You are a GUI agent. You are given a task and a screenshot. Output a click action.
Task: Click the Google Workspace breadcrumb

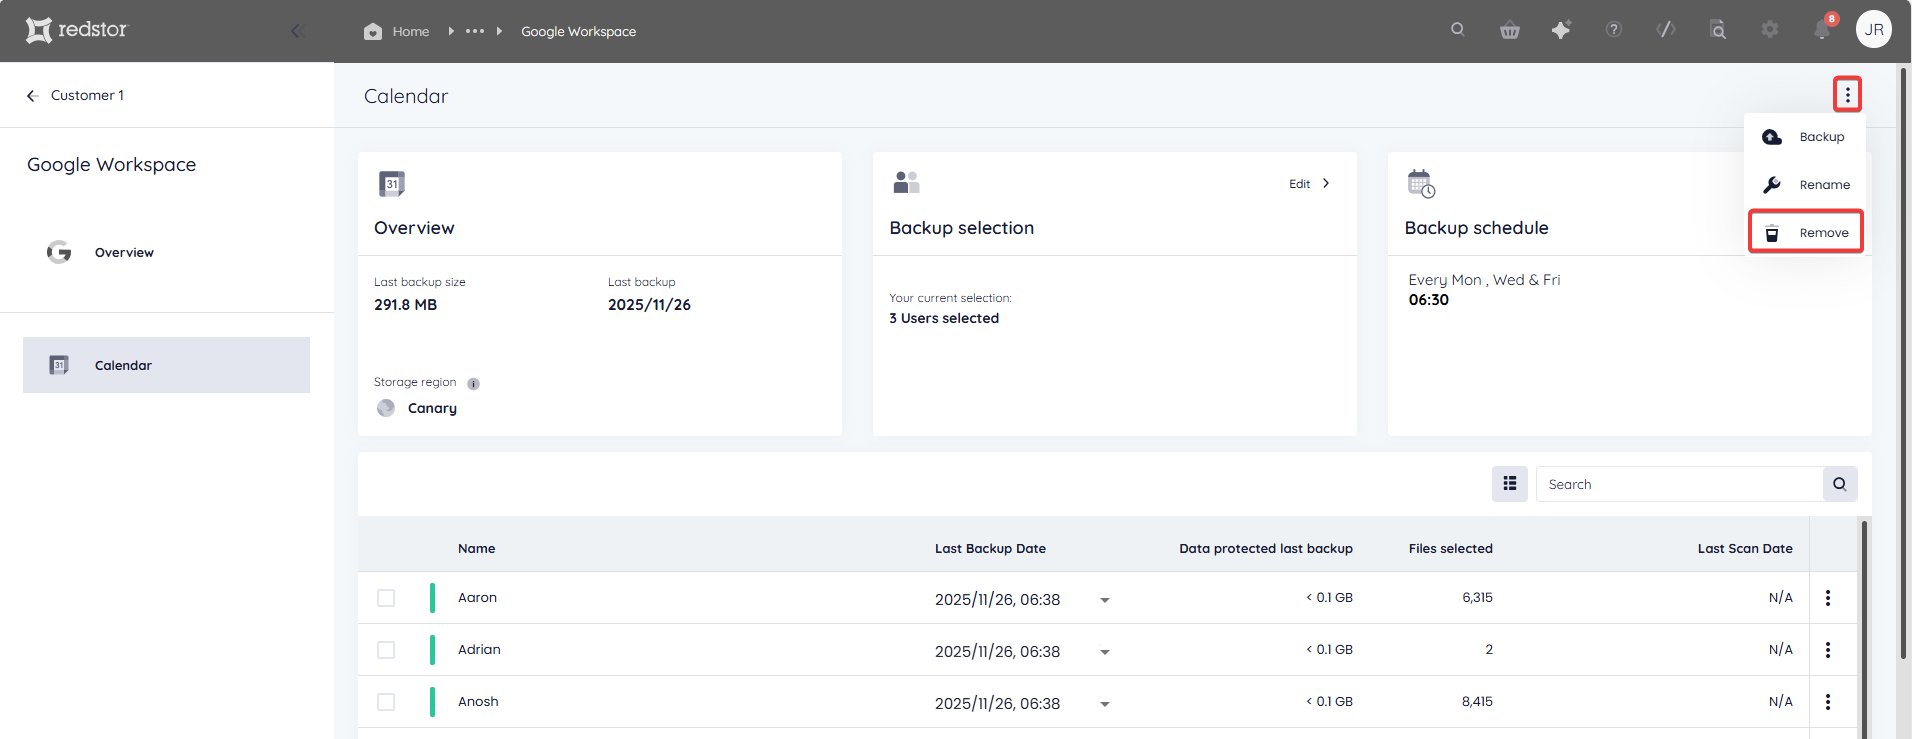[x=578, y=31]
